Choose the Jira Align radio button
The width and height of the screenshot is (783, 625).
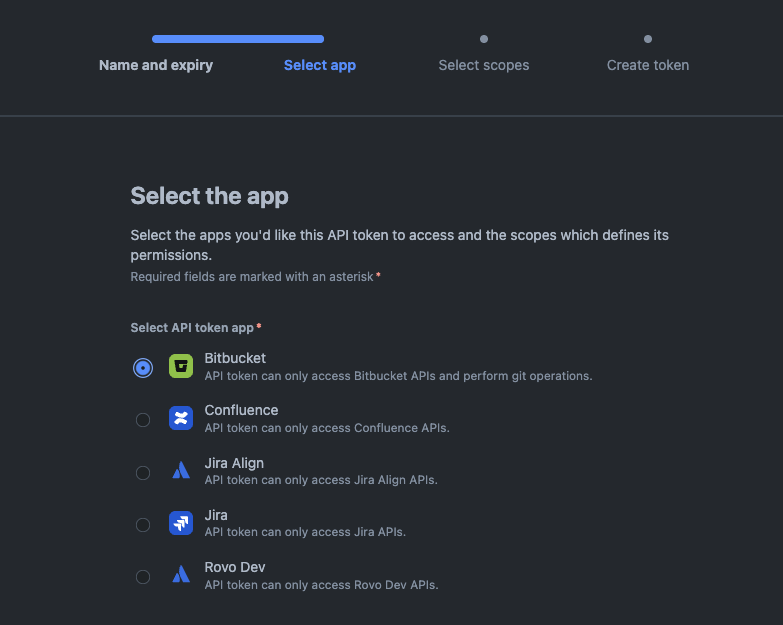pyautogui.click(x=143, y=472)
